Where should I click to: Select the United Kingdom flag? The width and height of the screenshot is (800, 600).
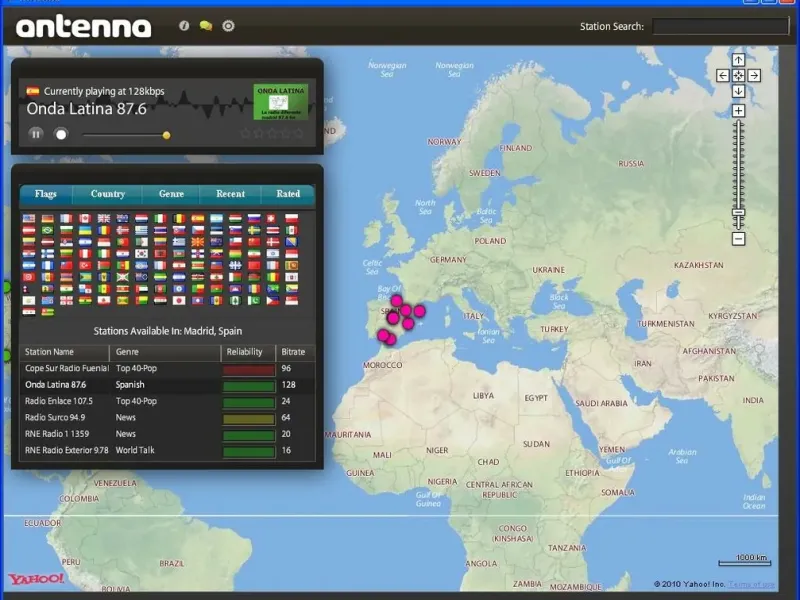point(104,218)
